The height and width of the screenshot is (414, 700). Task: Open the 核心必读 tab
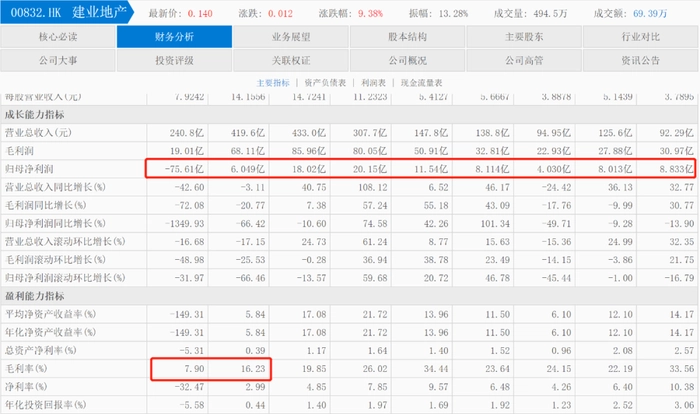58,37
